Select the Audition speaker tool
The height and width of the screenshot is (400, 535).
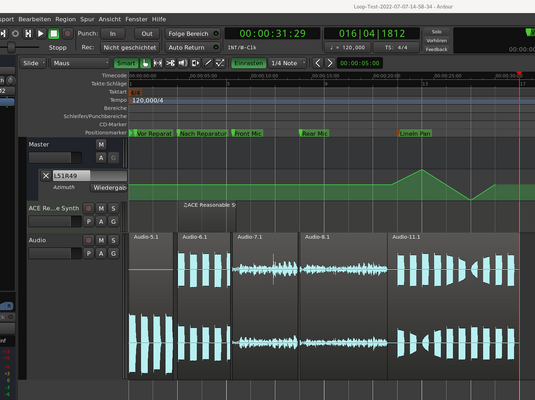pyautogui.click(x=183, y=63)
